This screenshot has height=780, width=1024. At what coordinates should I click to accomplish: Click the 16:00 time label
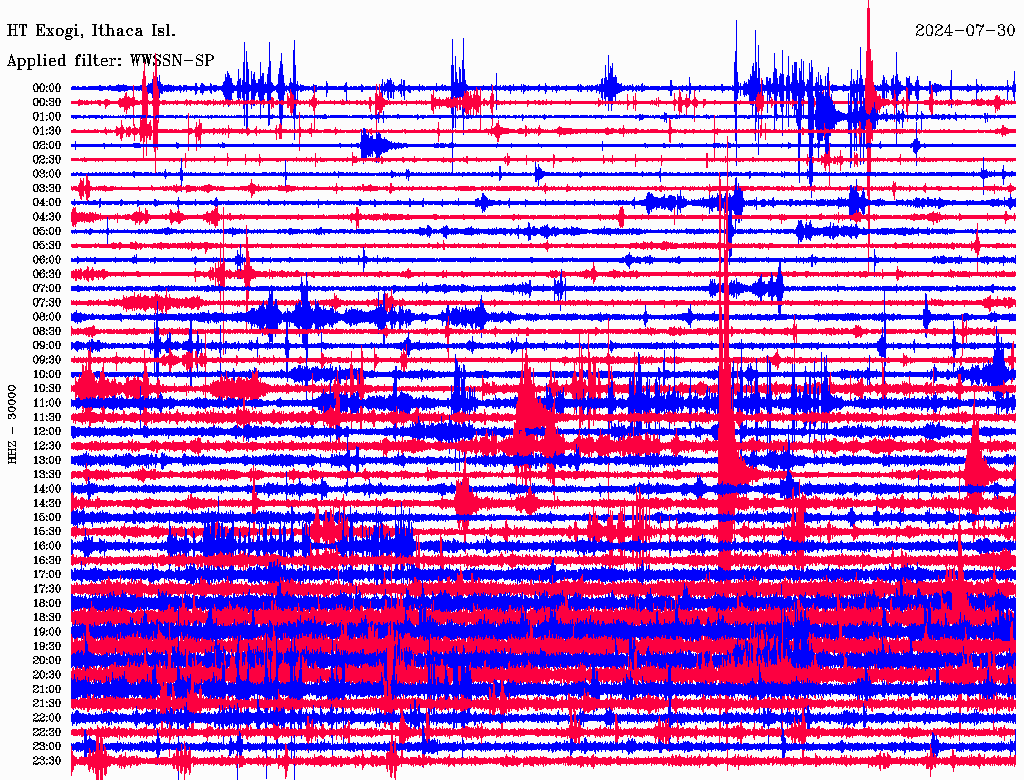(47, 546)
